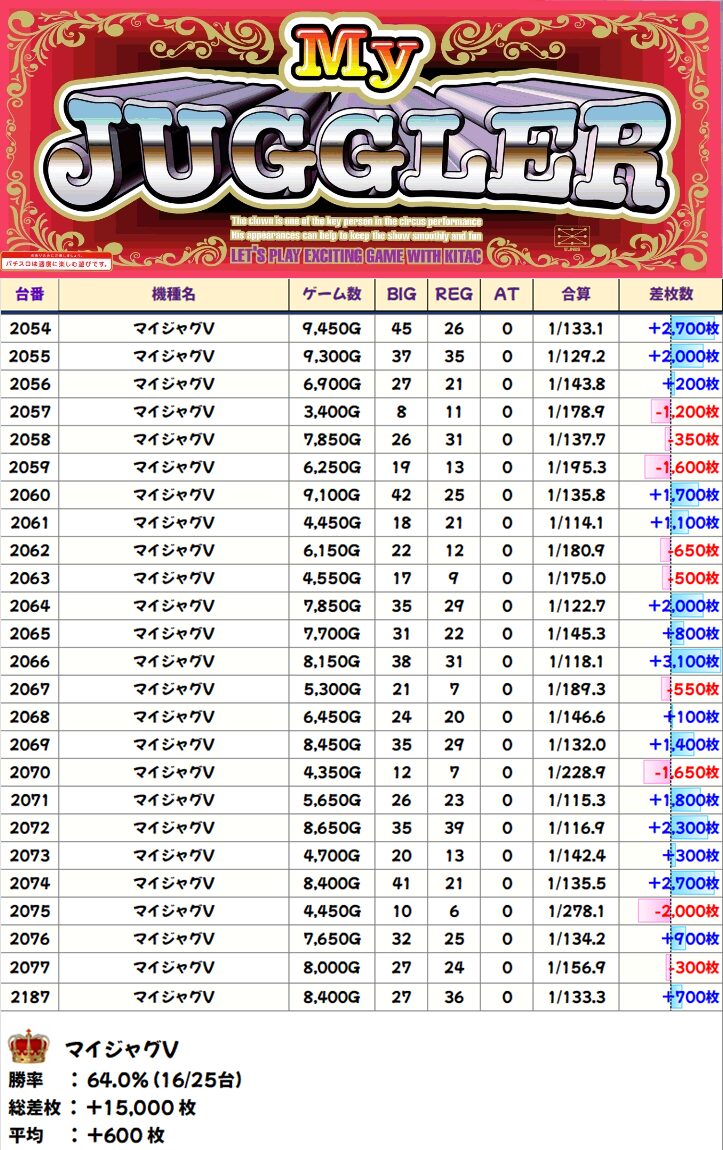Screen dimensions: 723x1150
Task: Click the 1/278.1 combined rate cell
Action: click(x=576, y=912)
